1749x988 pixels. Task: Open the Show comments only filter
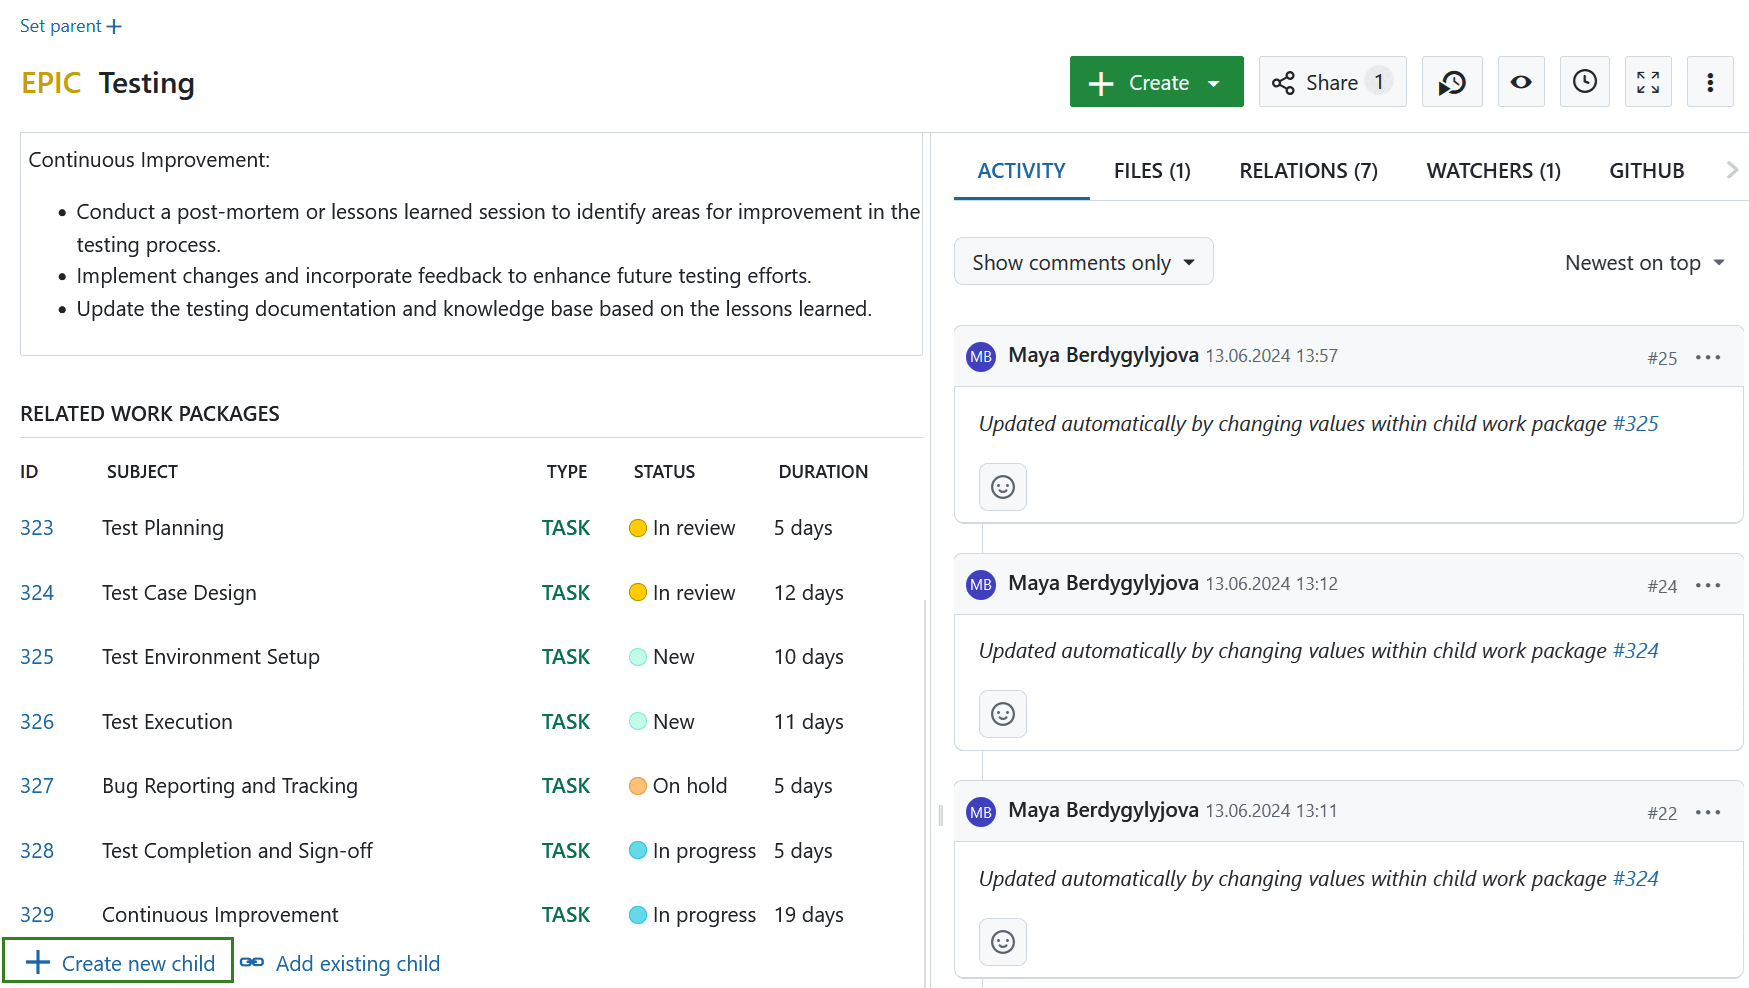click(x=1083, y=261)
